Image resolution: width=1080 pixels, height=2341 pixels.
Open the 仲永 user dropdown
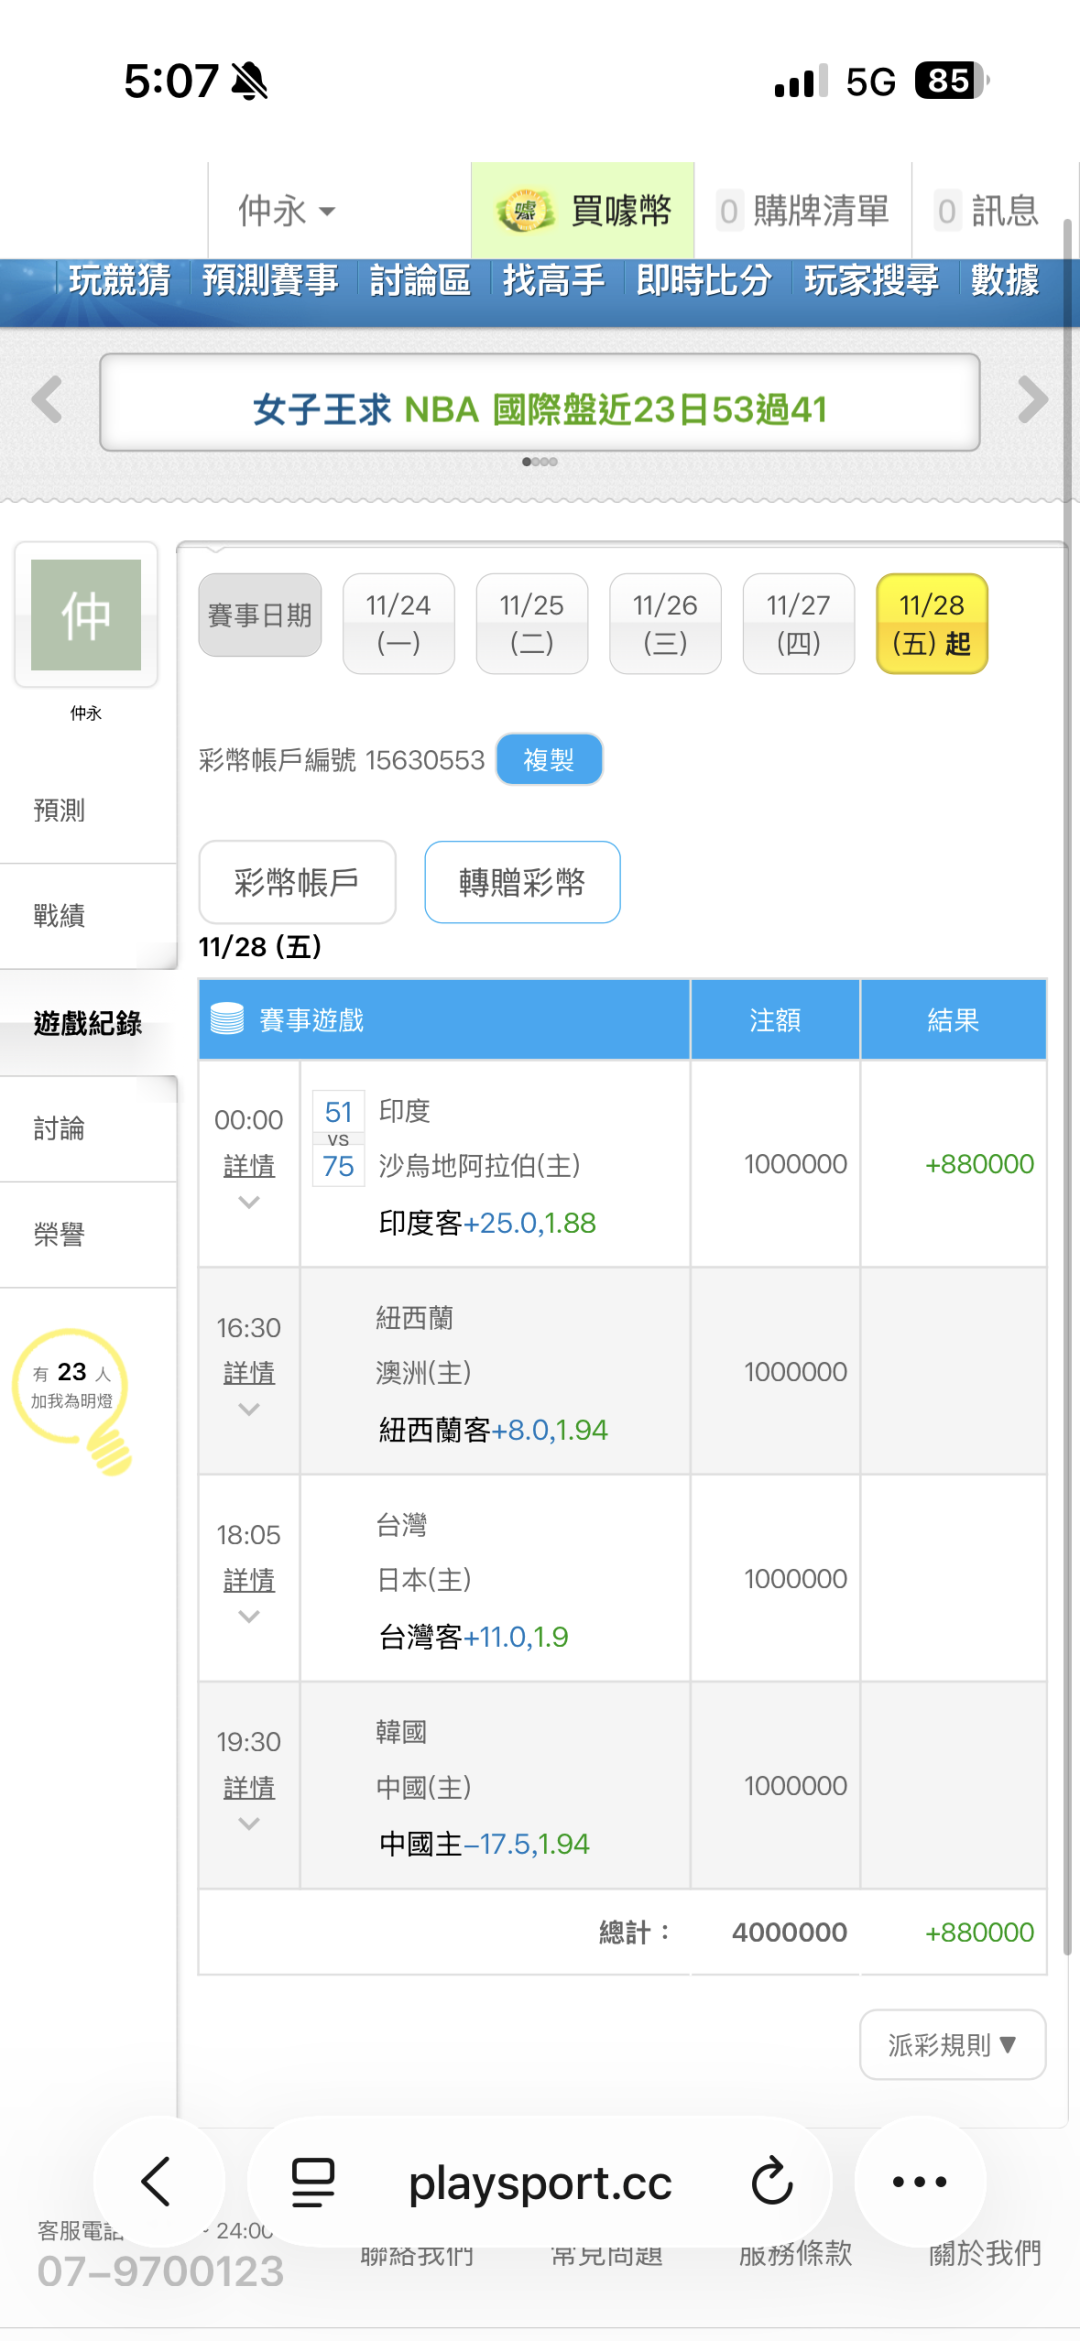[x=287, y=211]
